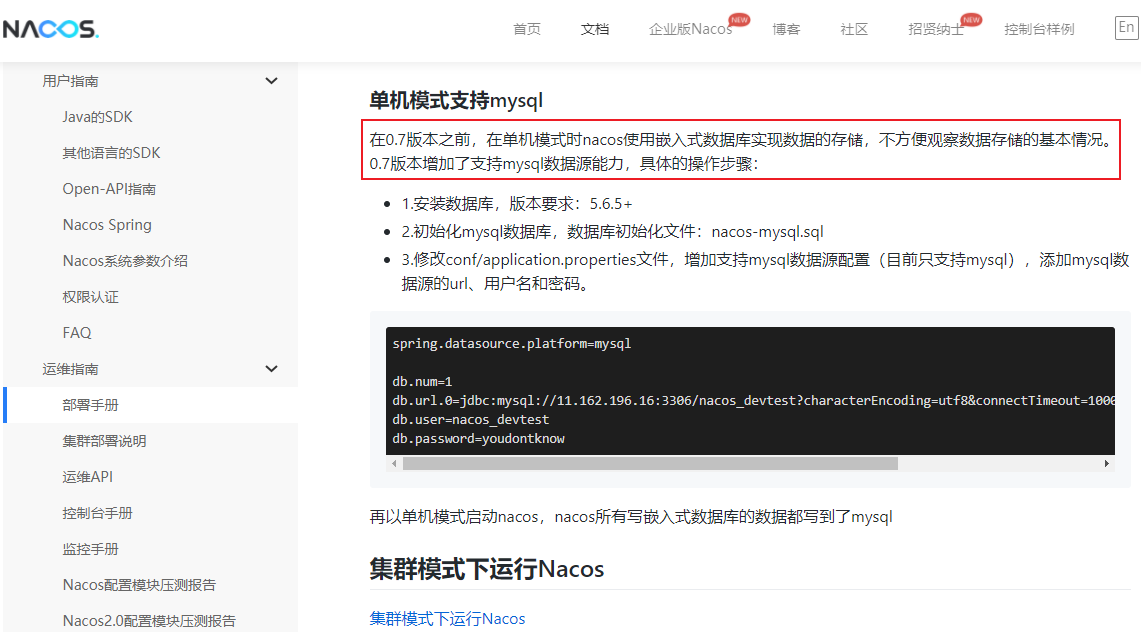Select Nacos Spring in the sidebar
This screenshot has height=632, width=1141.
click(107, 225)
